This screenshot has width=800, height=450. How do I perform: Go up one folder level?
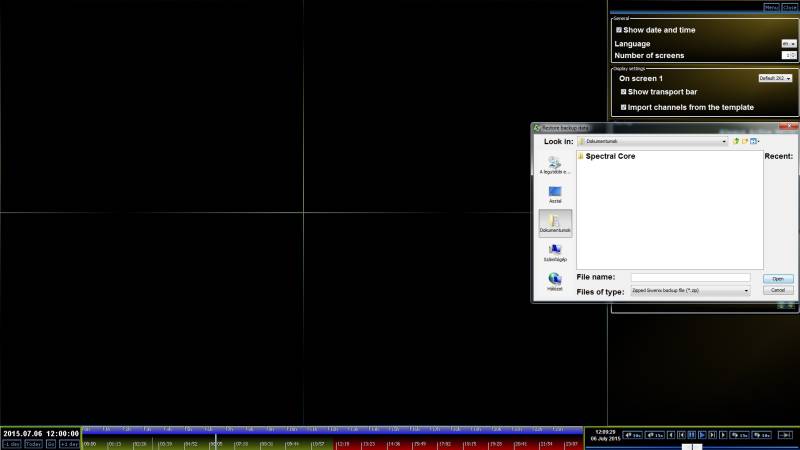coord(736,142)
